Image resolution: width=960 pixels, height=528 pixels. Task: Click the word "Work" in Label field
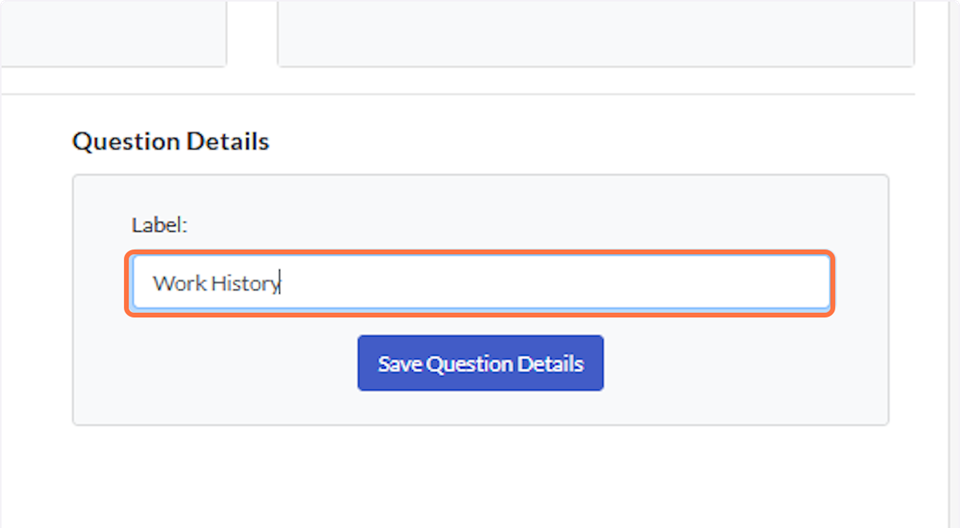(x=179, y=284)
